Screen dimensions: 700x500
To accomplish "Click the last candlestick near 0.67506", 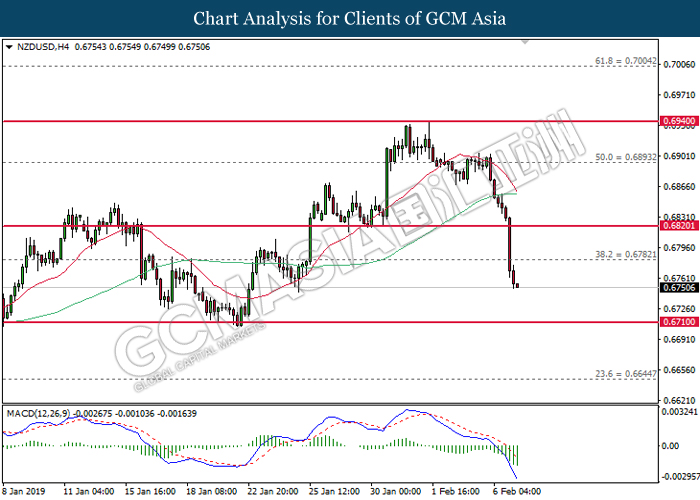I will coord(517,286).
